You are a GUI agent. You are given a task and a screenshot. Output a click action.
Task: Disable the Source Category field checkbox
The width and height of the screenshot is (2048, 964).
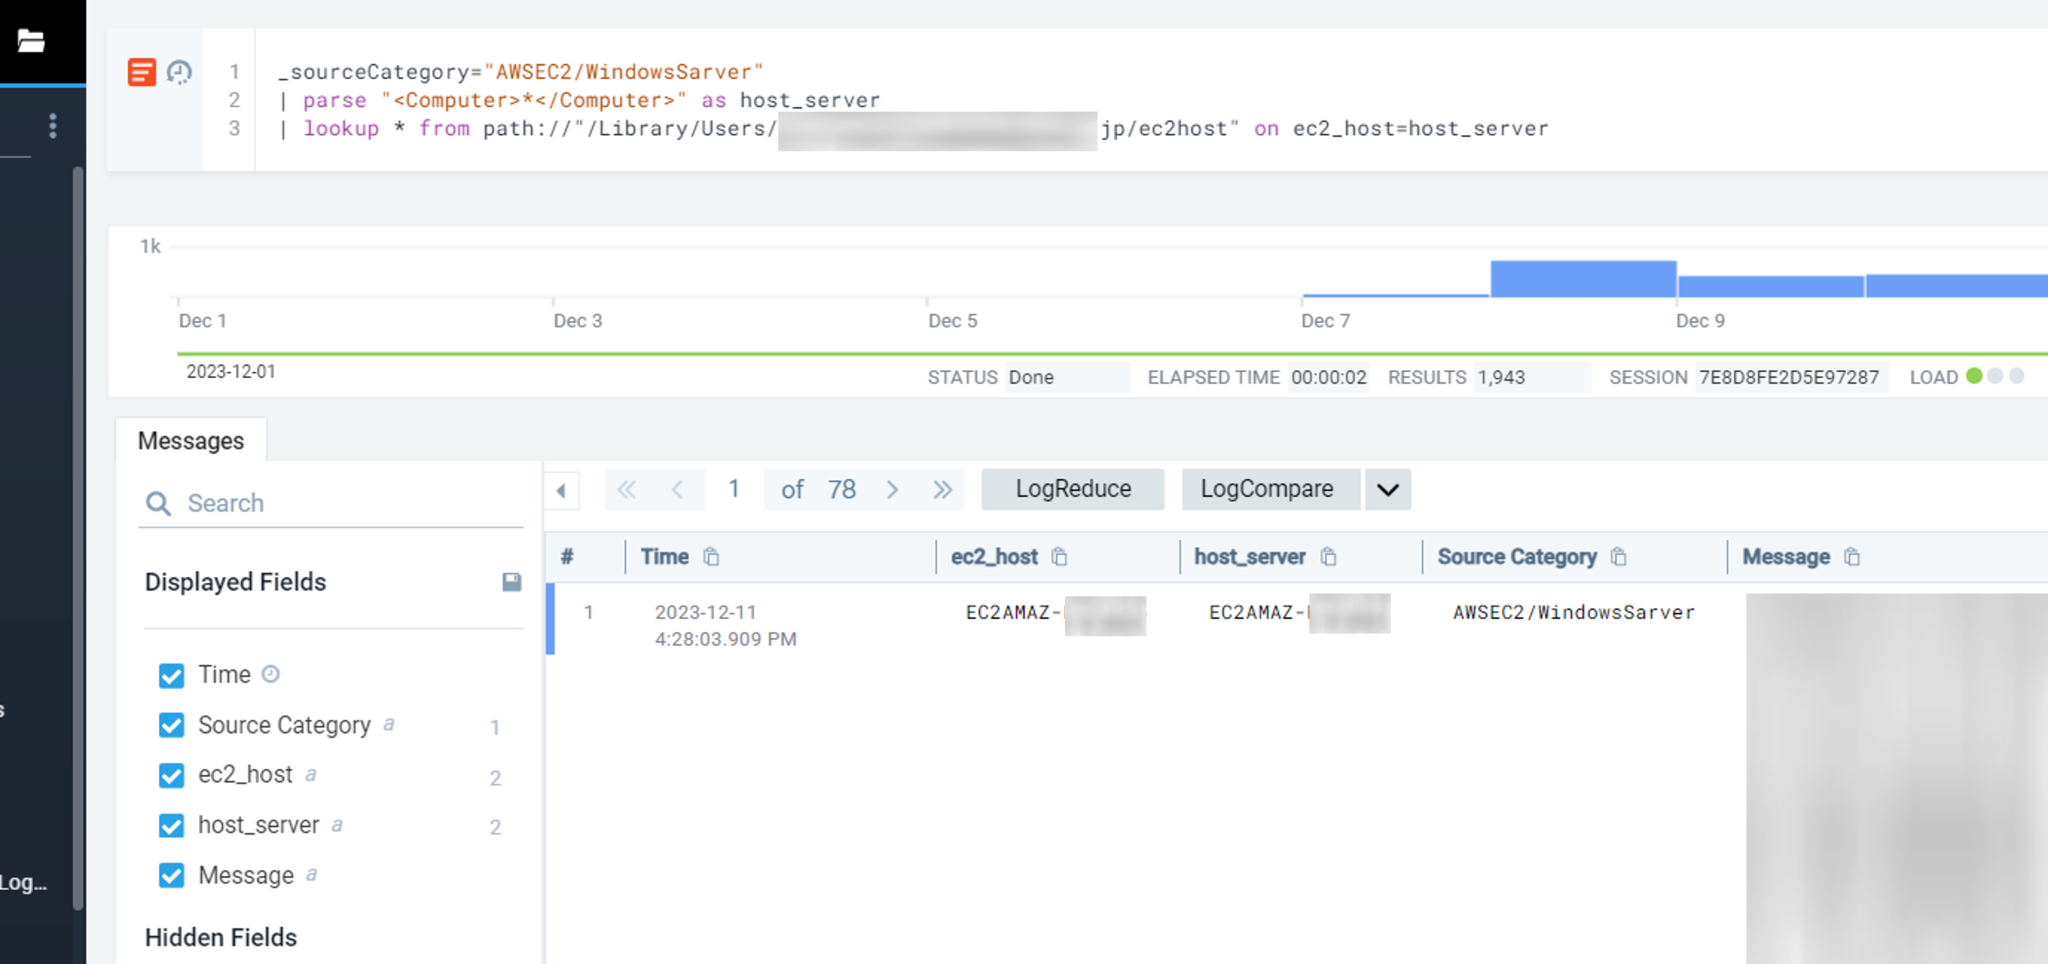click(x=171, y=725)
